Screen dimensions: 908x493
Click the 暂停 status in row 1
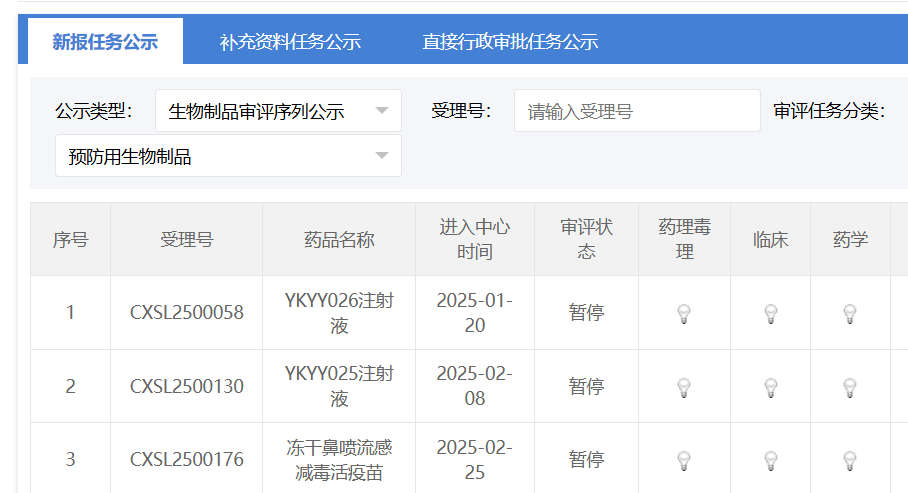click(586, 313)
